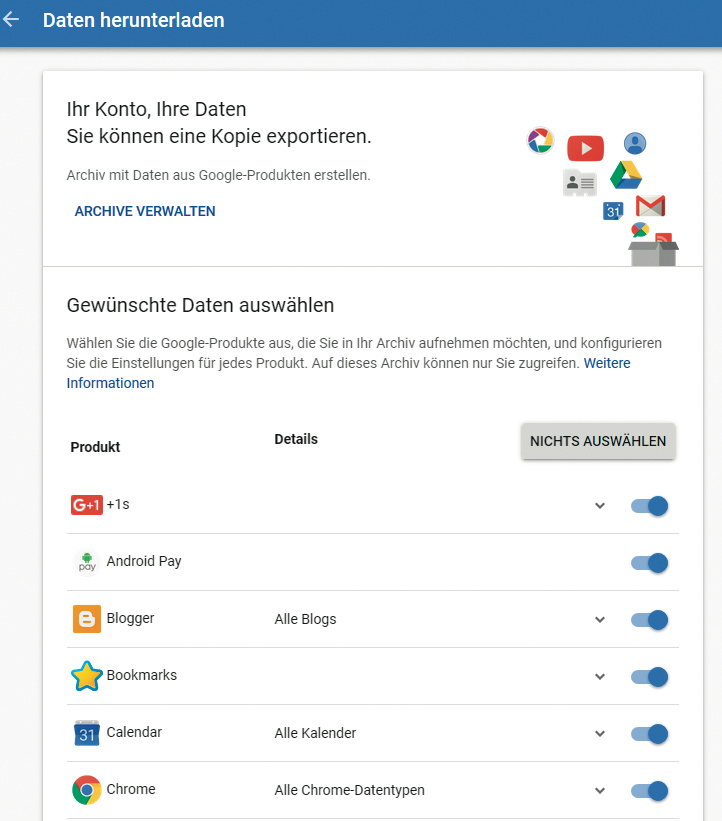
Task: Open Calendar details dropdown chevron
Action: click(600, 734)
